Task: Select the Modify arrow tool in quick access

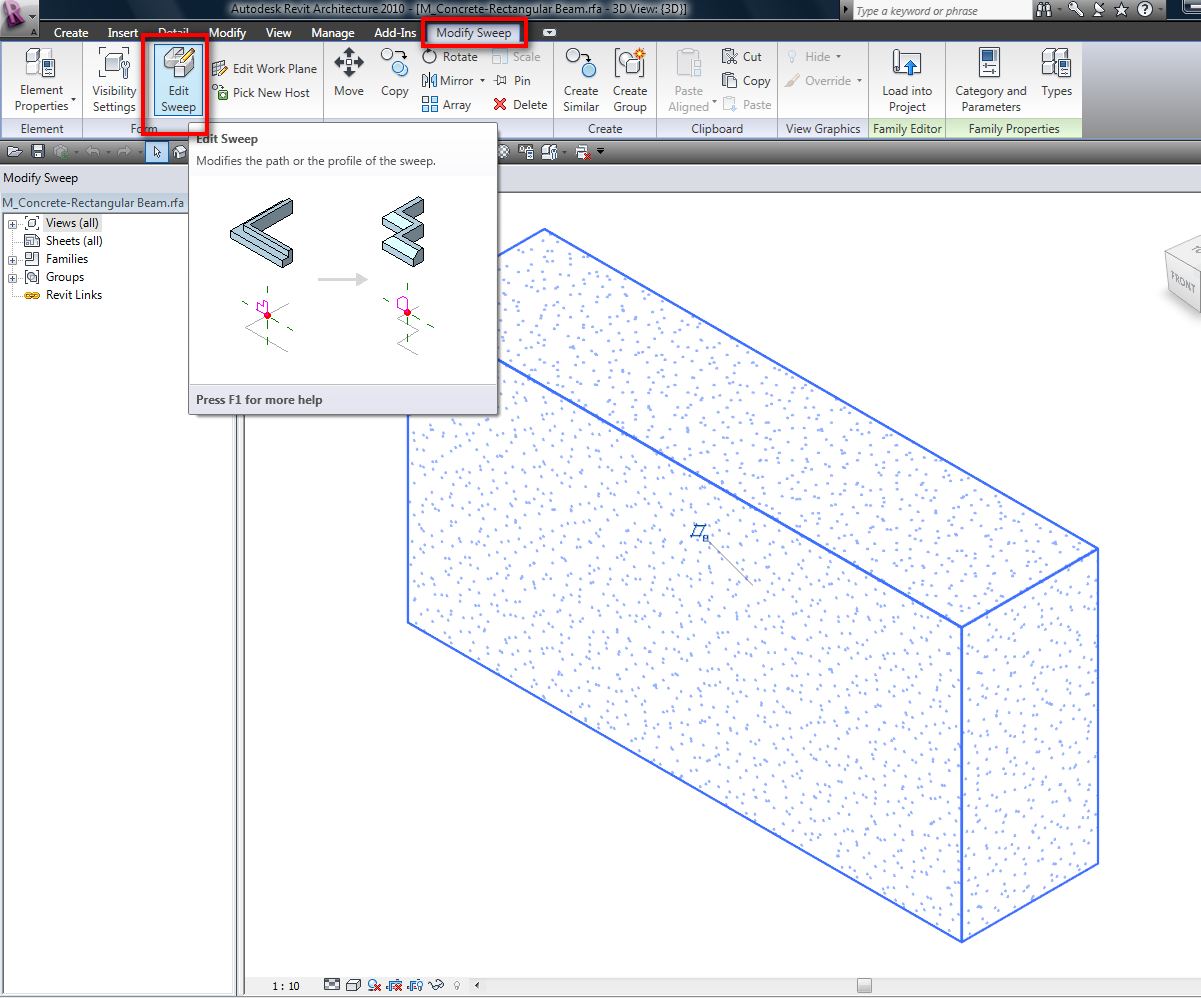Action: [x=157, y=152]
